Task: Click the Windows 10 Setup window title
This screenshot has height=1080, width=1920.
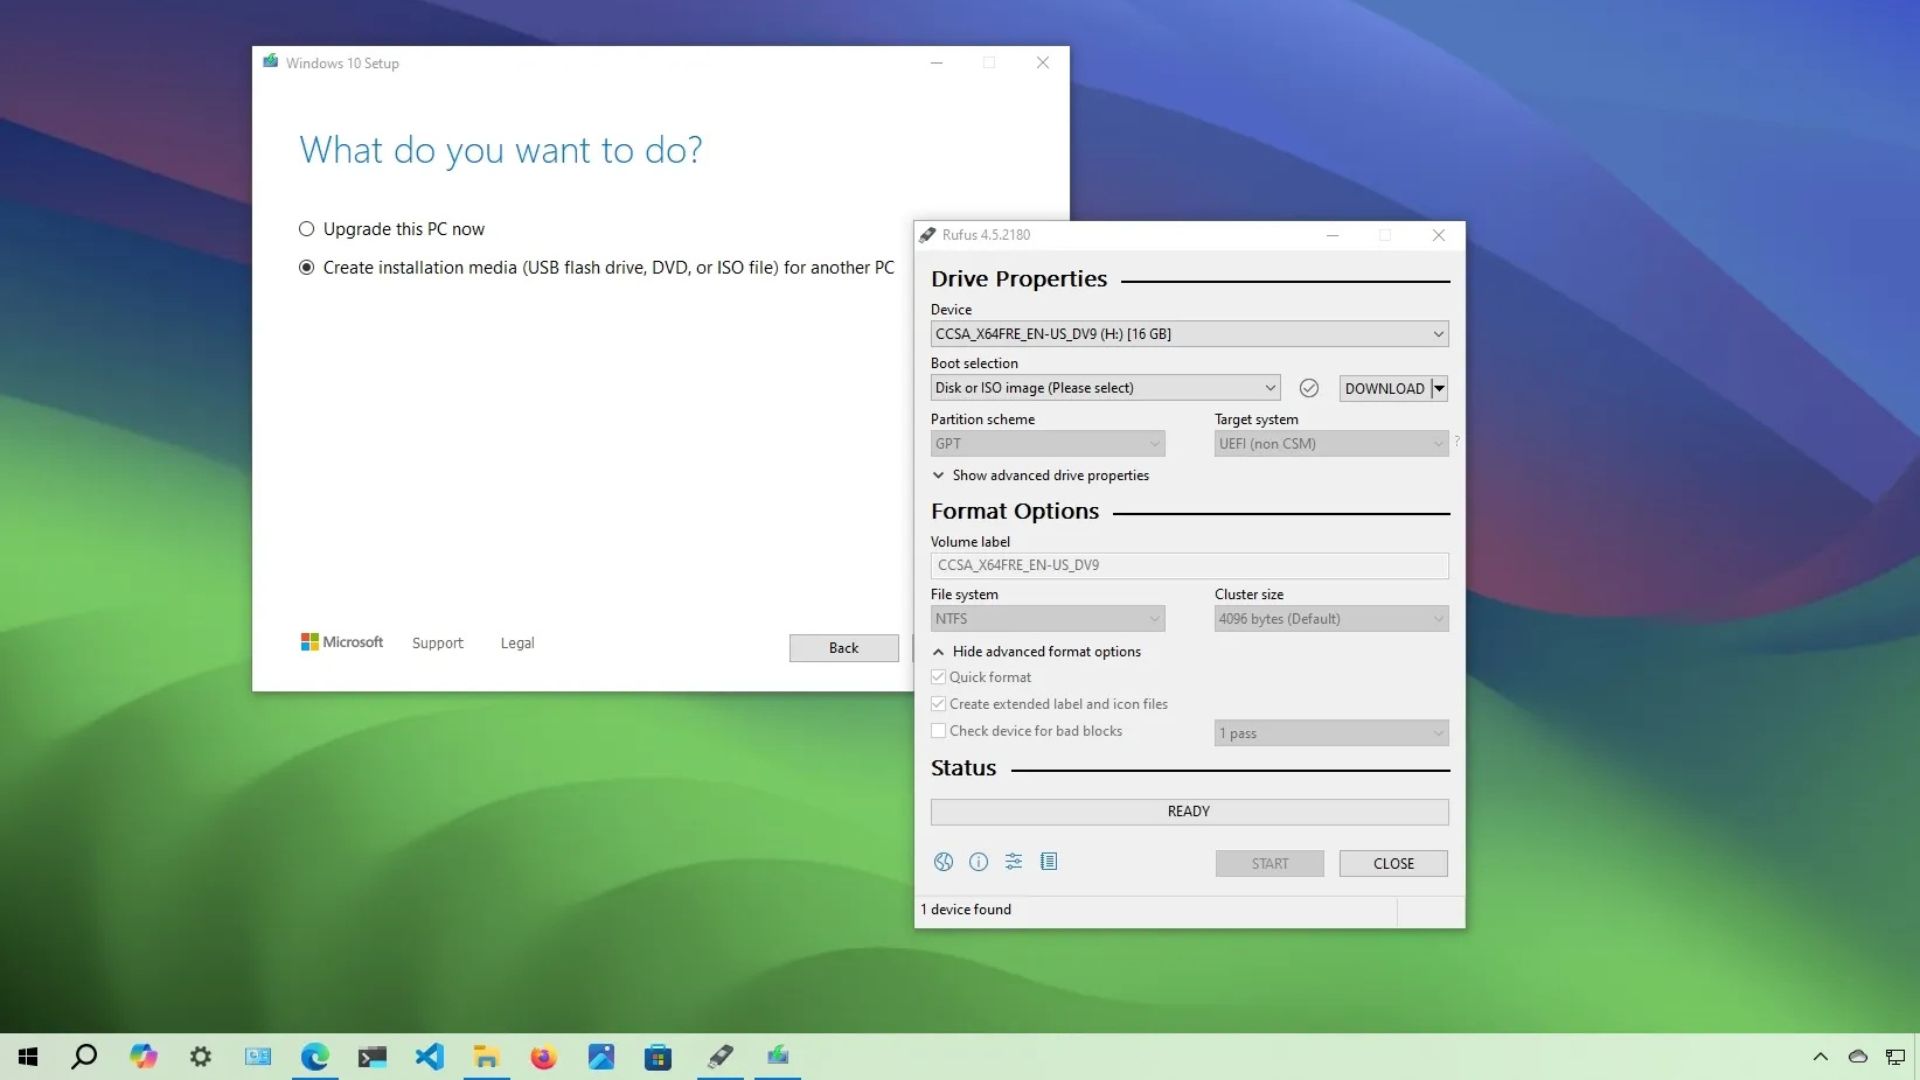Action: (x=342, y=63)
